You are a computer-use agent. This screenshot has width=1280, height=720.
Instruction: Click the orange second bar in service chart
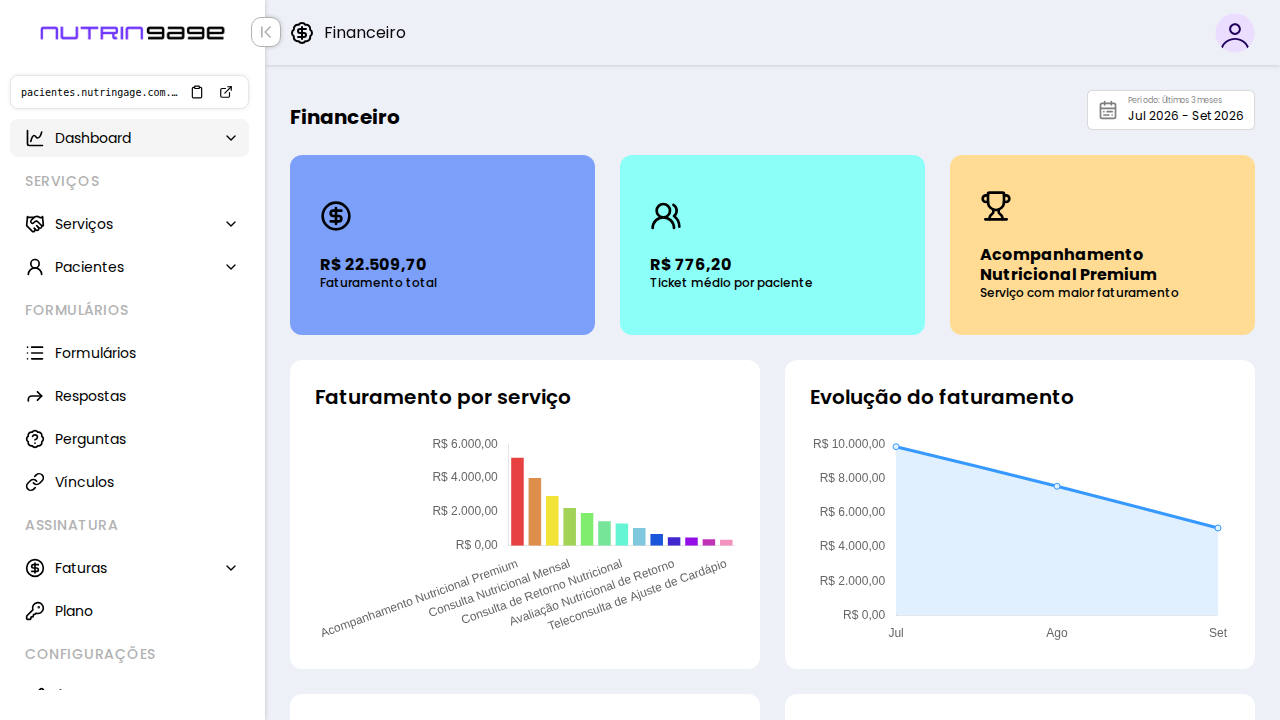point(535,512)
